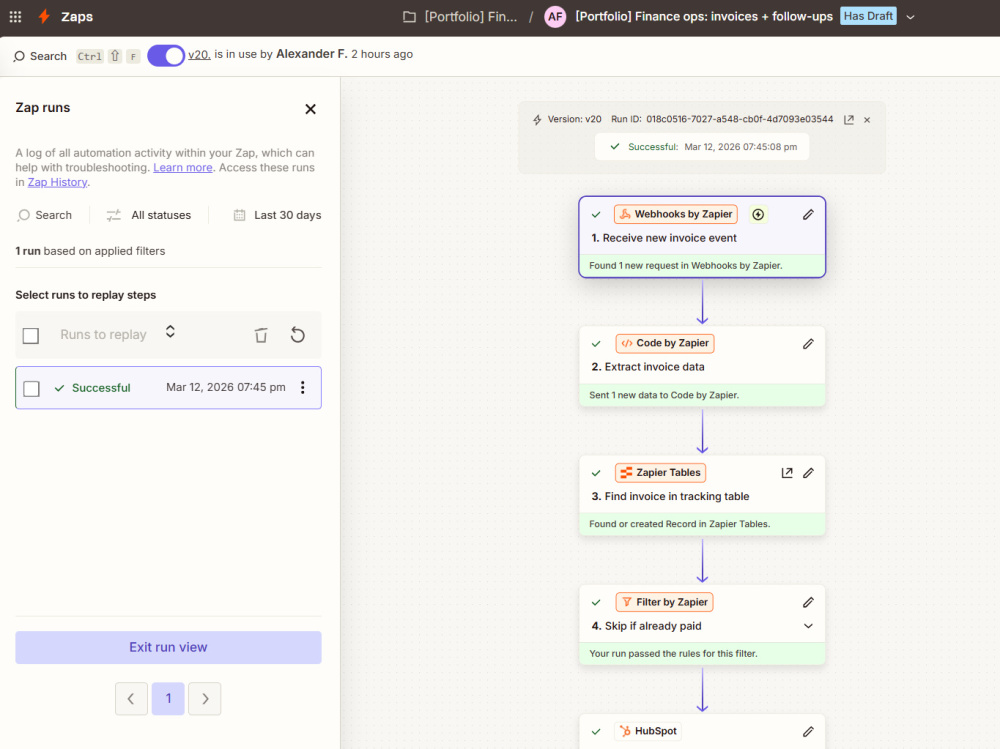Screen dimensions: 1000x749
Task: Check the Successful run checkbox
Action: [x=31, y=389]
